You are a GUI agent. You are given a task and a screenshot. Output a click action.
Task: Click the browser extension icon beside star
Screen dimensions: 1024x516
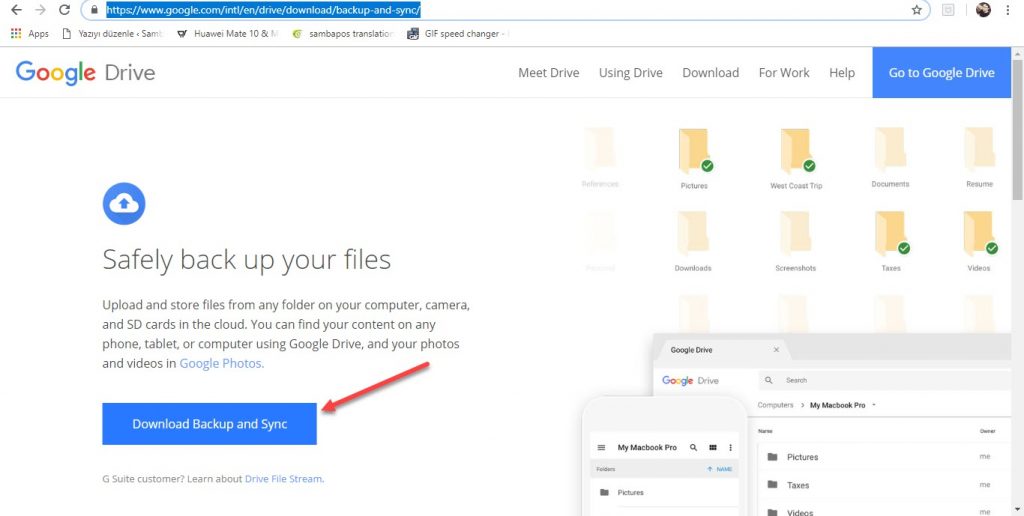[949, 10]
